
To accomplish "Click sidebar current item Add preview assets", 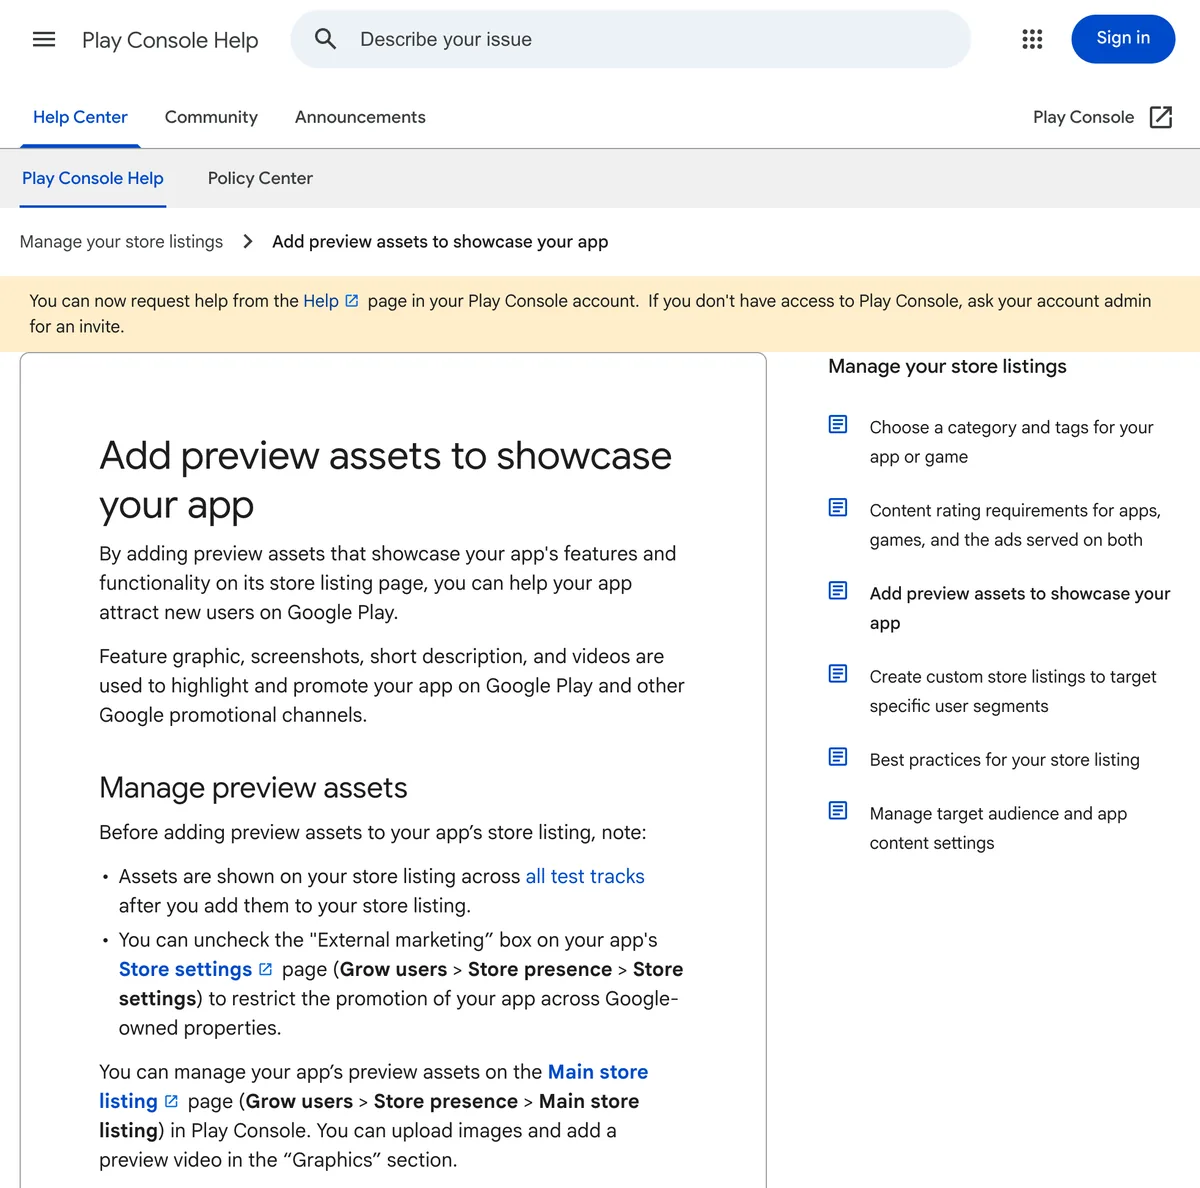I will 1019,608.
